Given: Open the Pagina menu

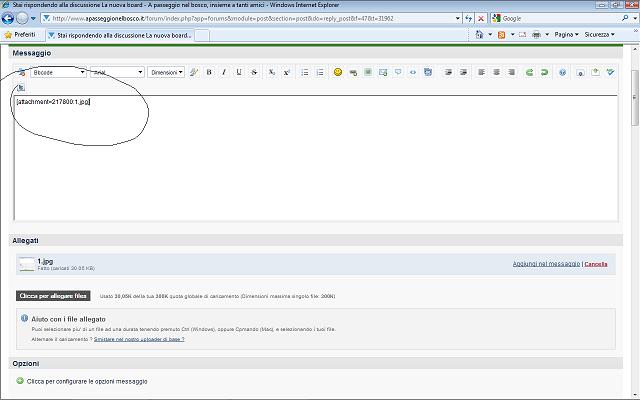Looking at the screenshot, I should (566, 34).
